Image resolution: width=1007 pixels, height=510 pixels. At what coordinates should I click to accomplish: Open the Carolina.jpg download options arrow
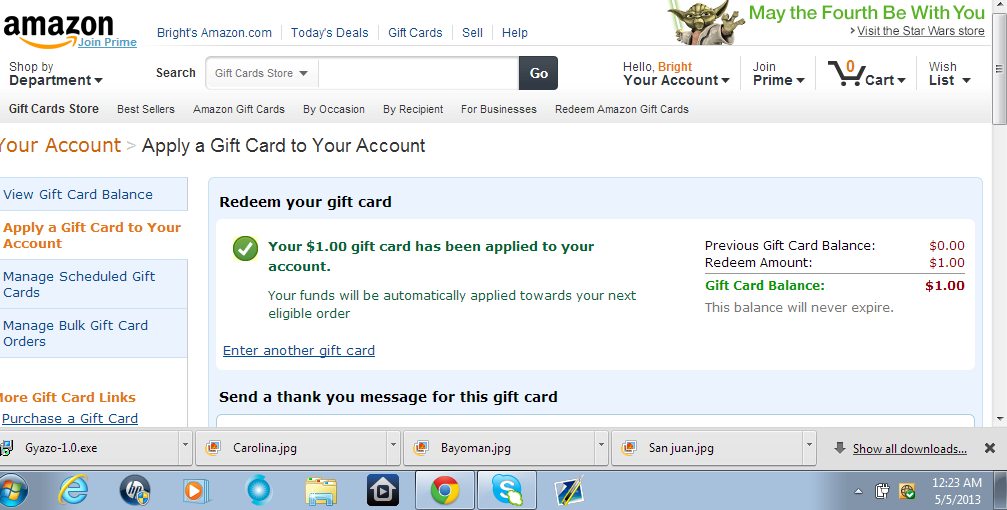point(393,444)
